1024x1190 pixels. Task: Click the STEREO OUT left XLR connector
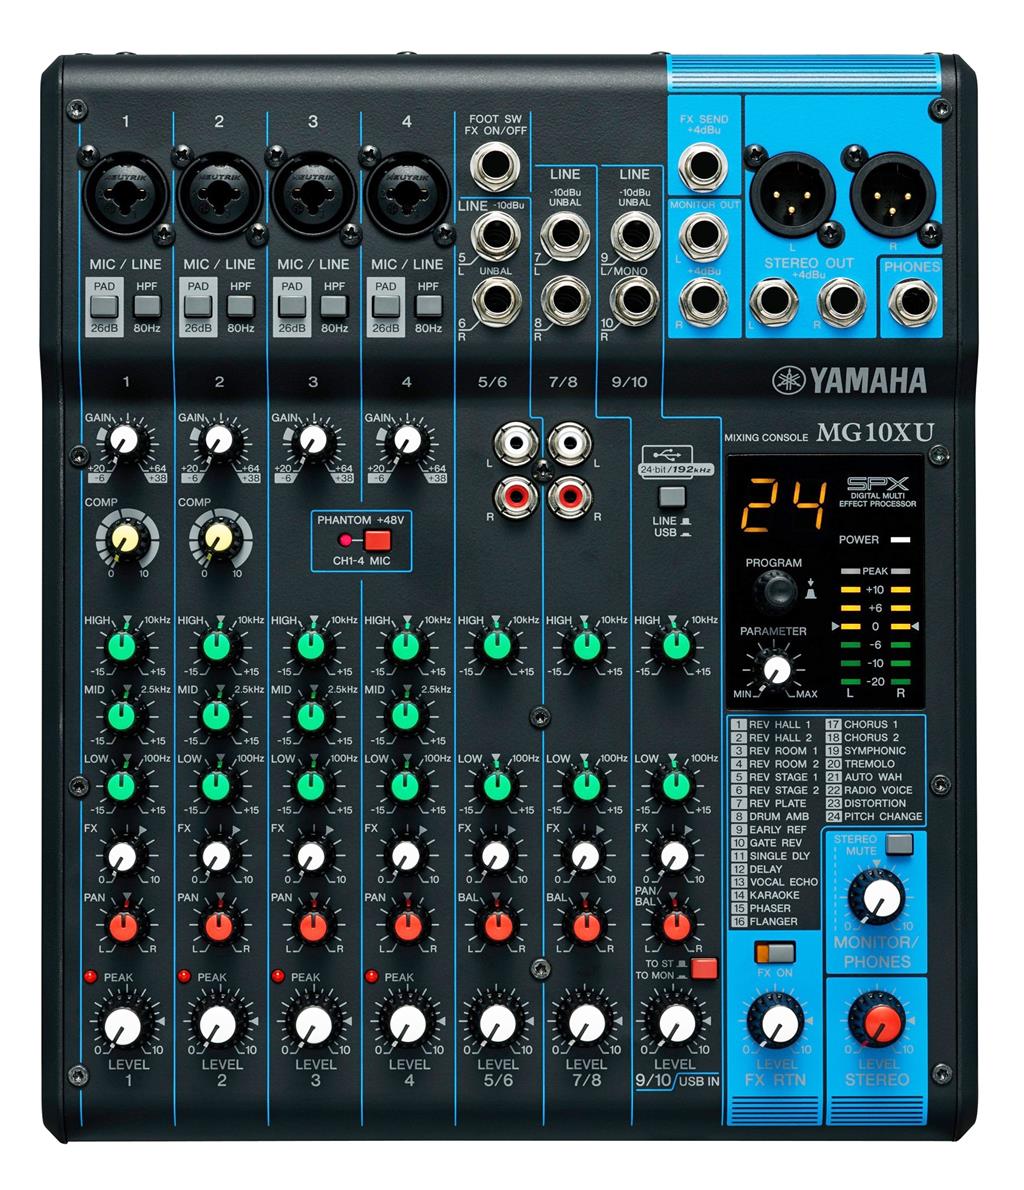[792, 196]
